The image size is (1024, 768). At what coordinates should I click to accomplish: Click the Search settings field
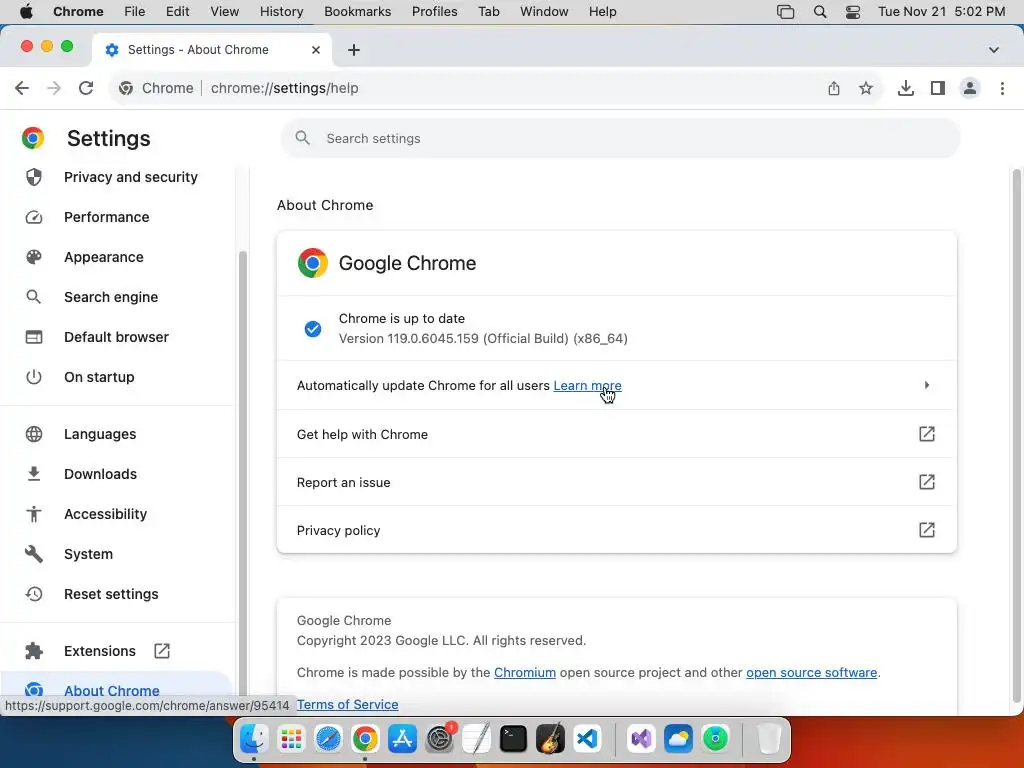(620, 138)
